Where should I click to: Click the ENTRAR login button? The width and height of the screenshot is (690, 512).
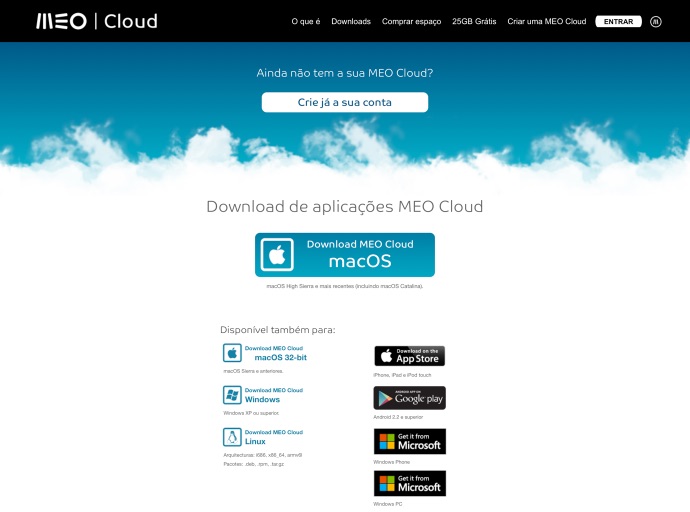click(618, 21)
